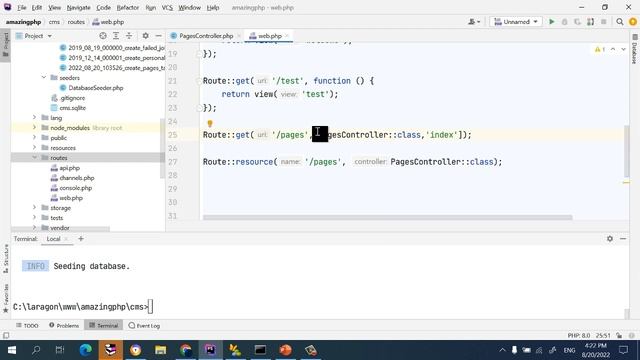Open the Refactor menu
Image resolution: width=640 pixels, height=360 pixels.
(x=128, y=7)
